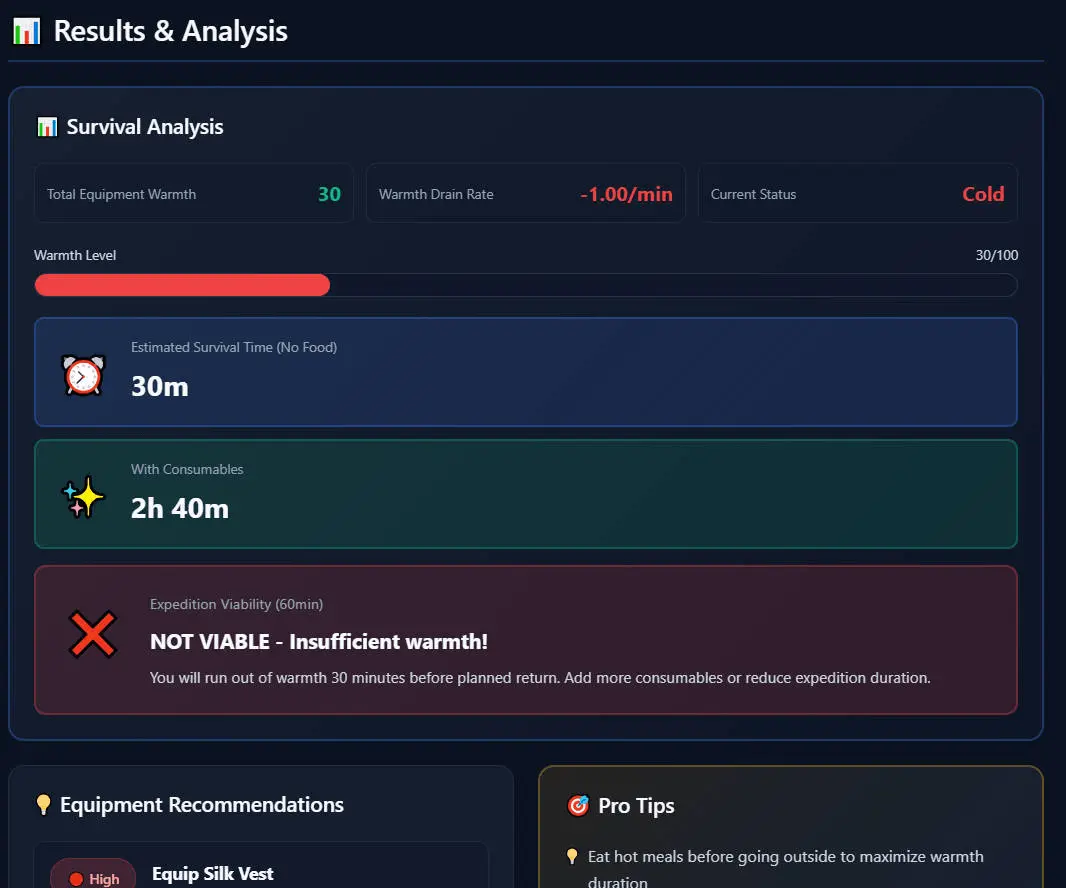Click the red X not viable icon
This screenshot has width=1066, height=888.
coord(93,635)
